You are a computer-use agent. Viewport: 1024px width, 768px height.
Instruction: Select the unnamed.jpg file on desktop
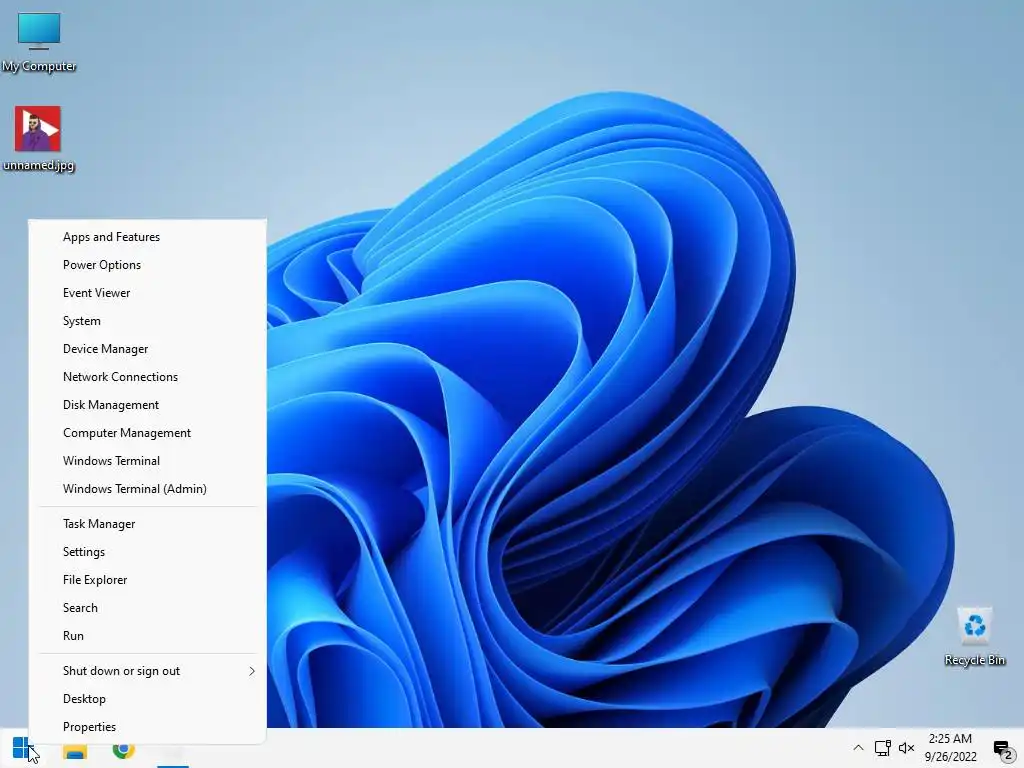(38, 139)
